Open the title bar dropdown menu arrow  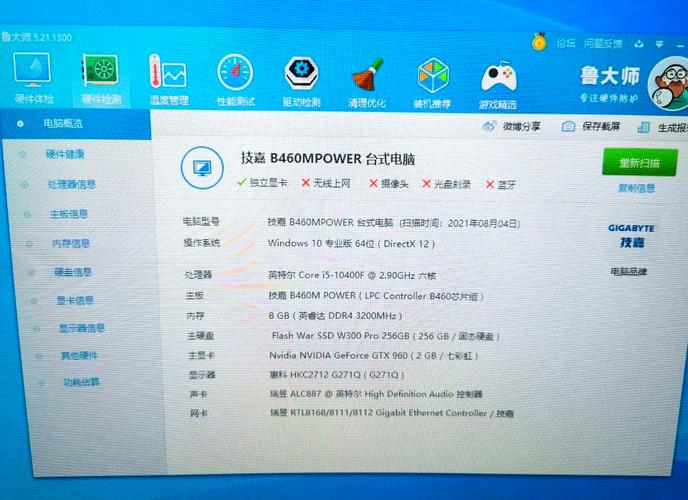[659, 44]
